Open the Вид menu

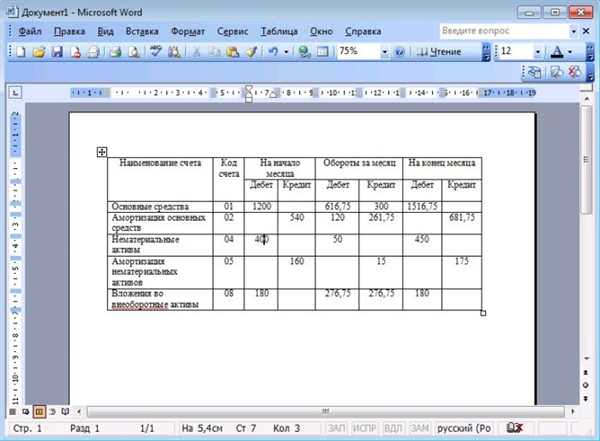pos(105,31)
